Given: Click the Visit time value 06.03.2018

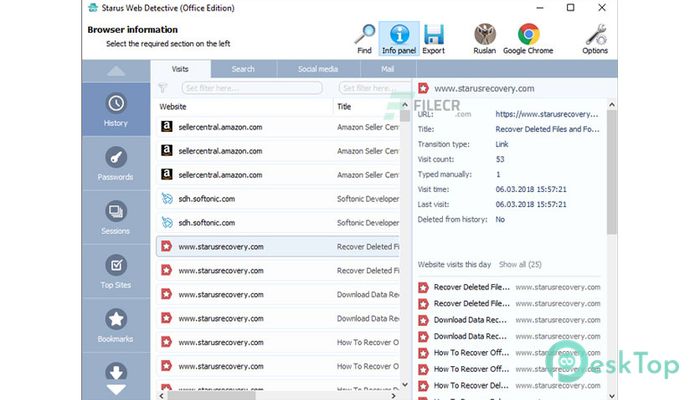Looking at the screenshot, I should [531, 190].
